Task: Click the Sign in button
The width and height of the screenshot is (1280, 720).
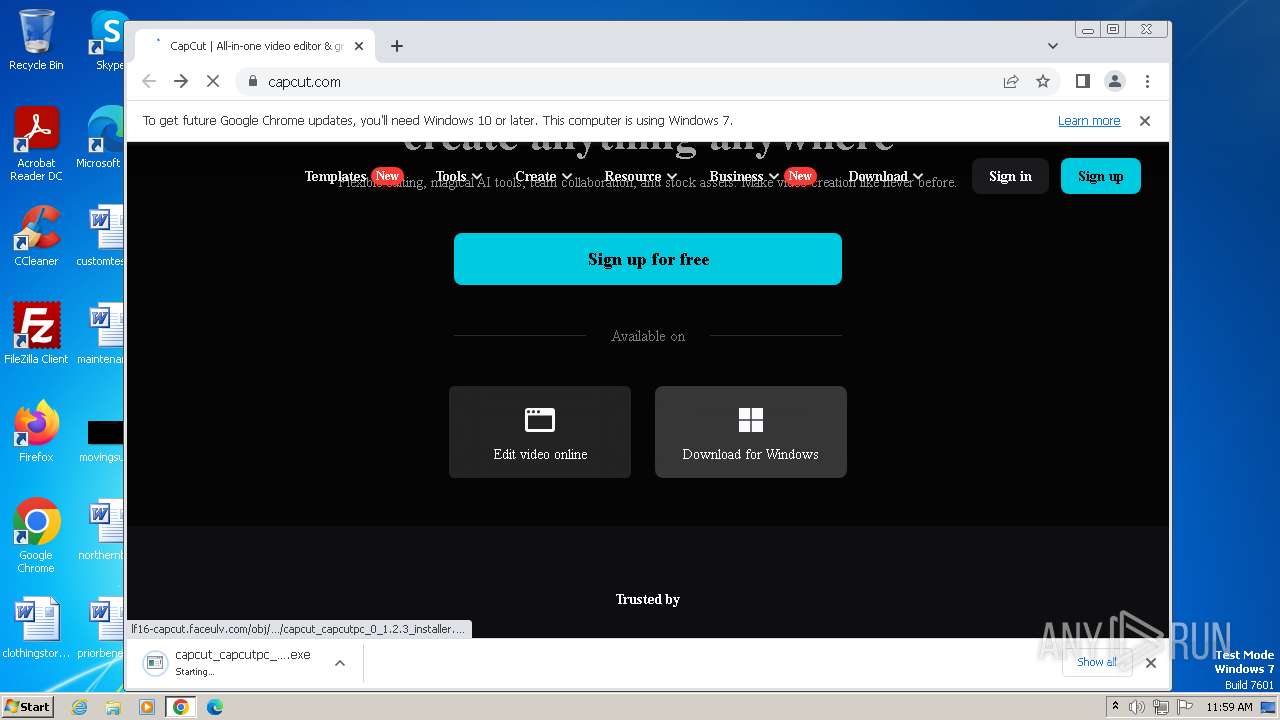Action: click(x=1010, y=176)
